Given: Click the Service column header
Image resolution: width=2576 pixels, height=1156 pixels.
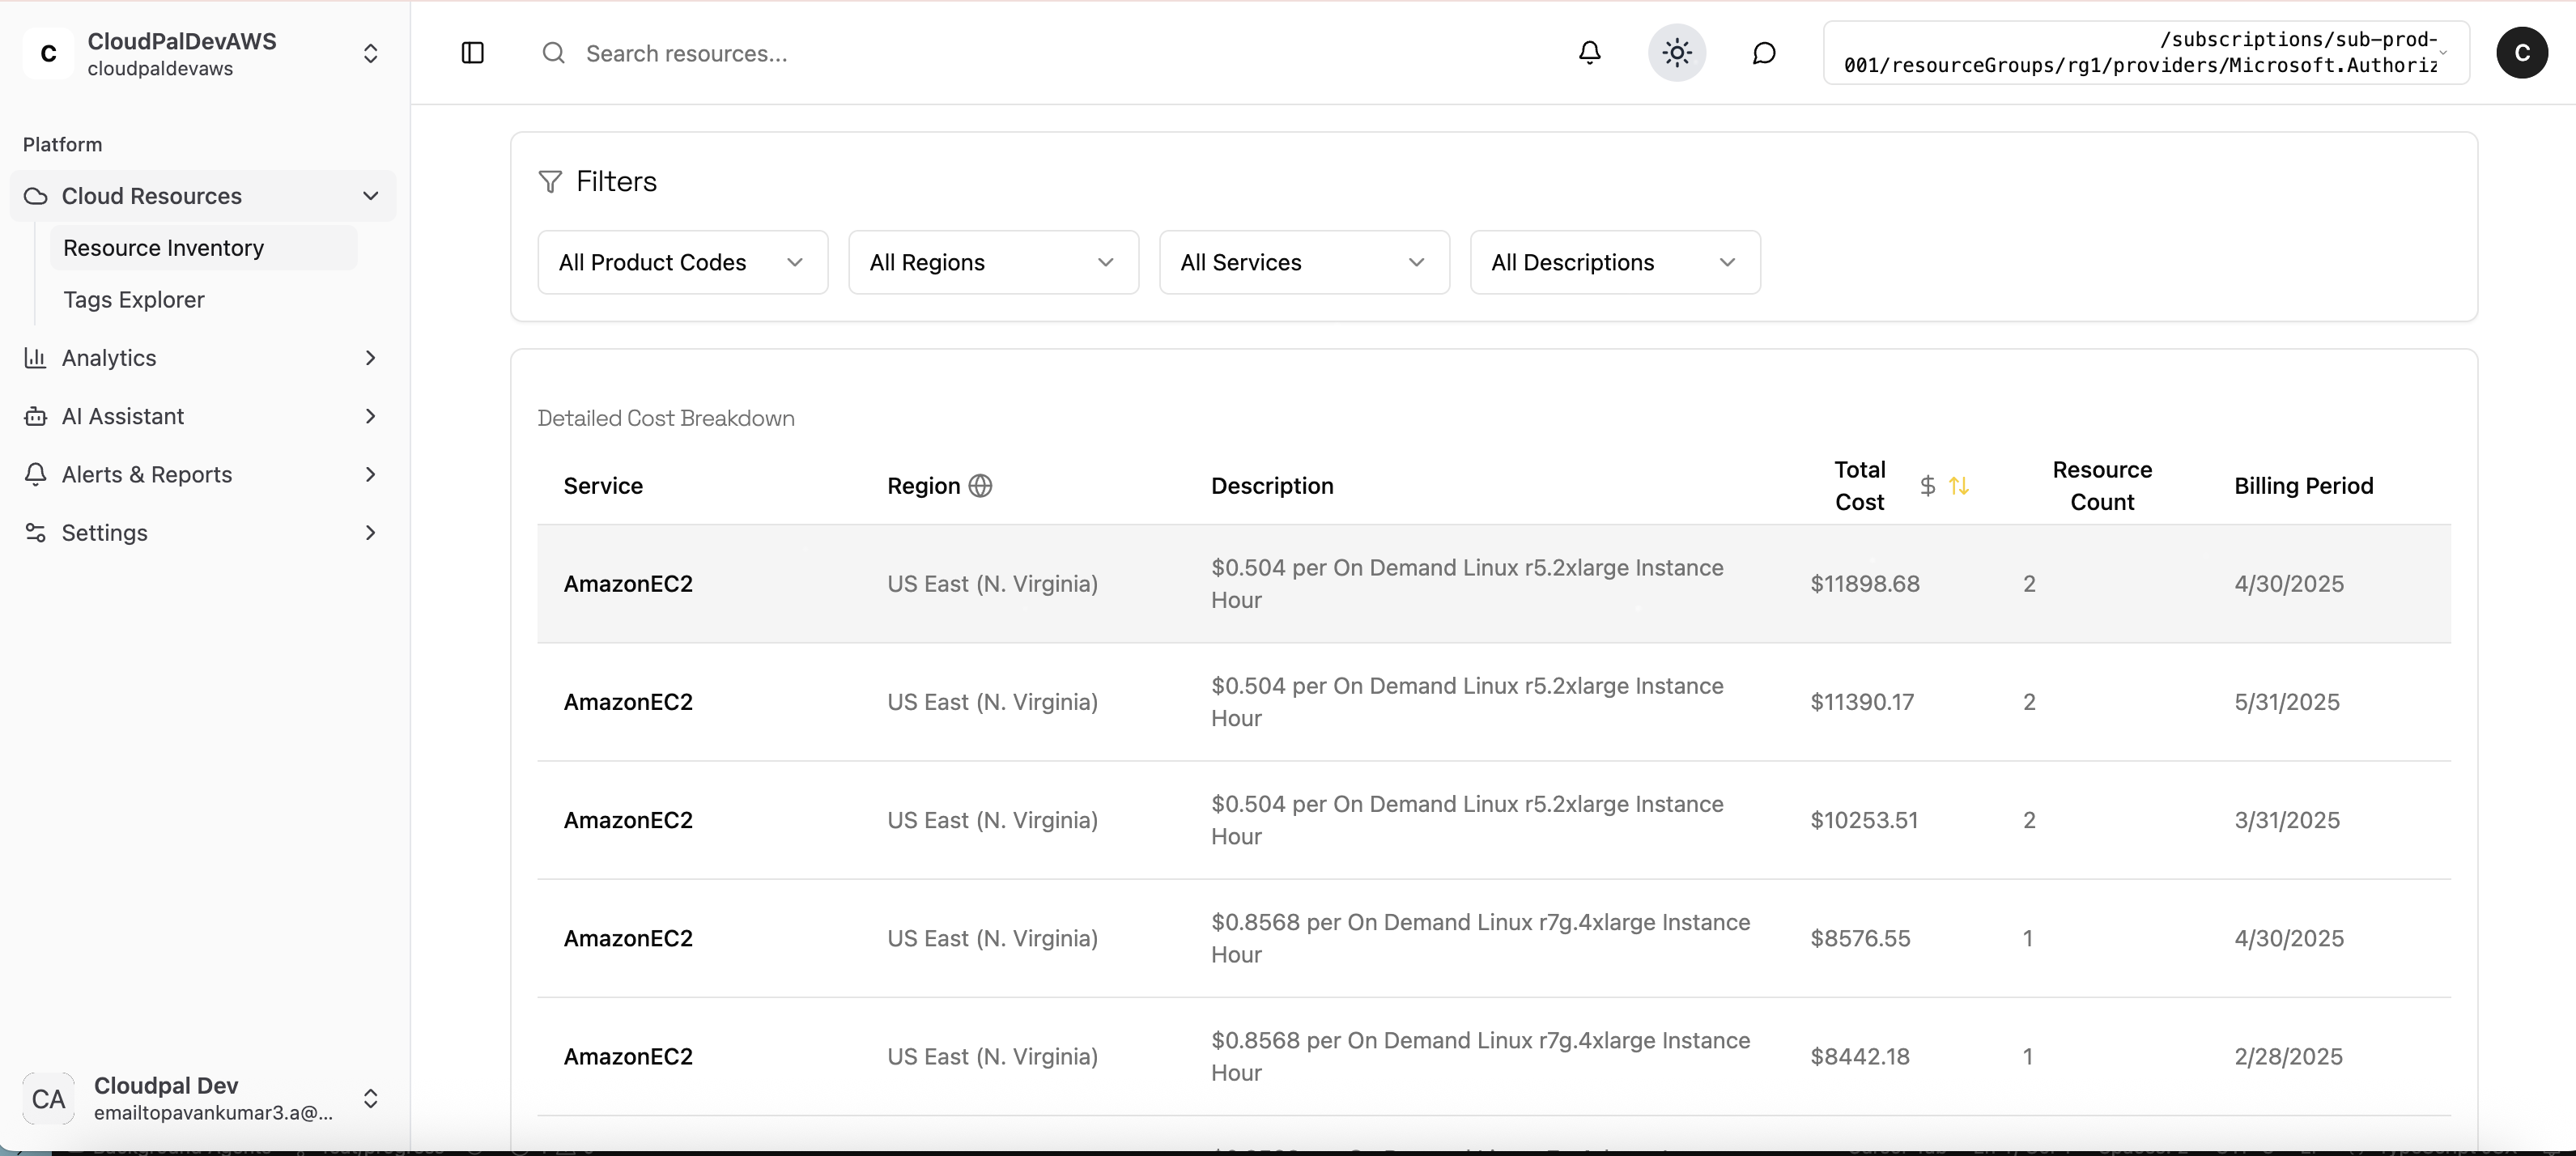Looking at the screenshot, I should tap(603, 486).
